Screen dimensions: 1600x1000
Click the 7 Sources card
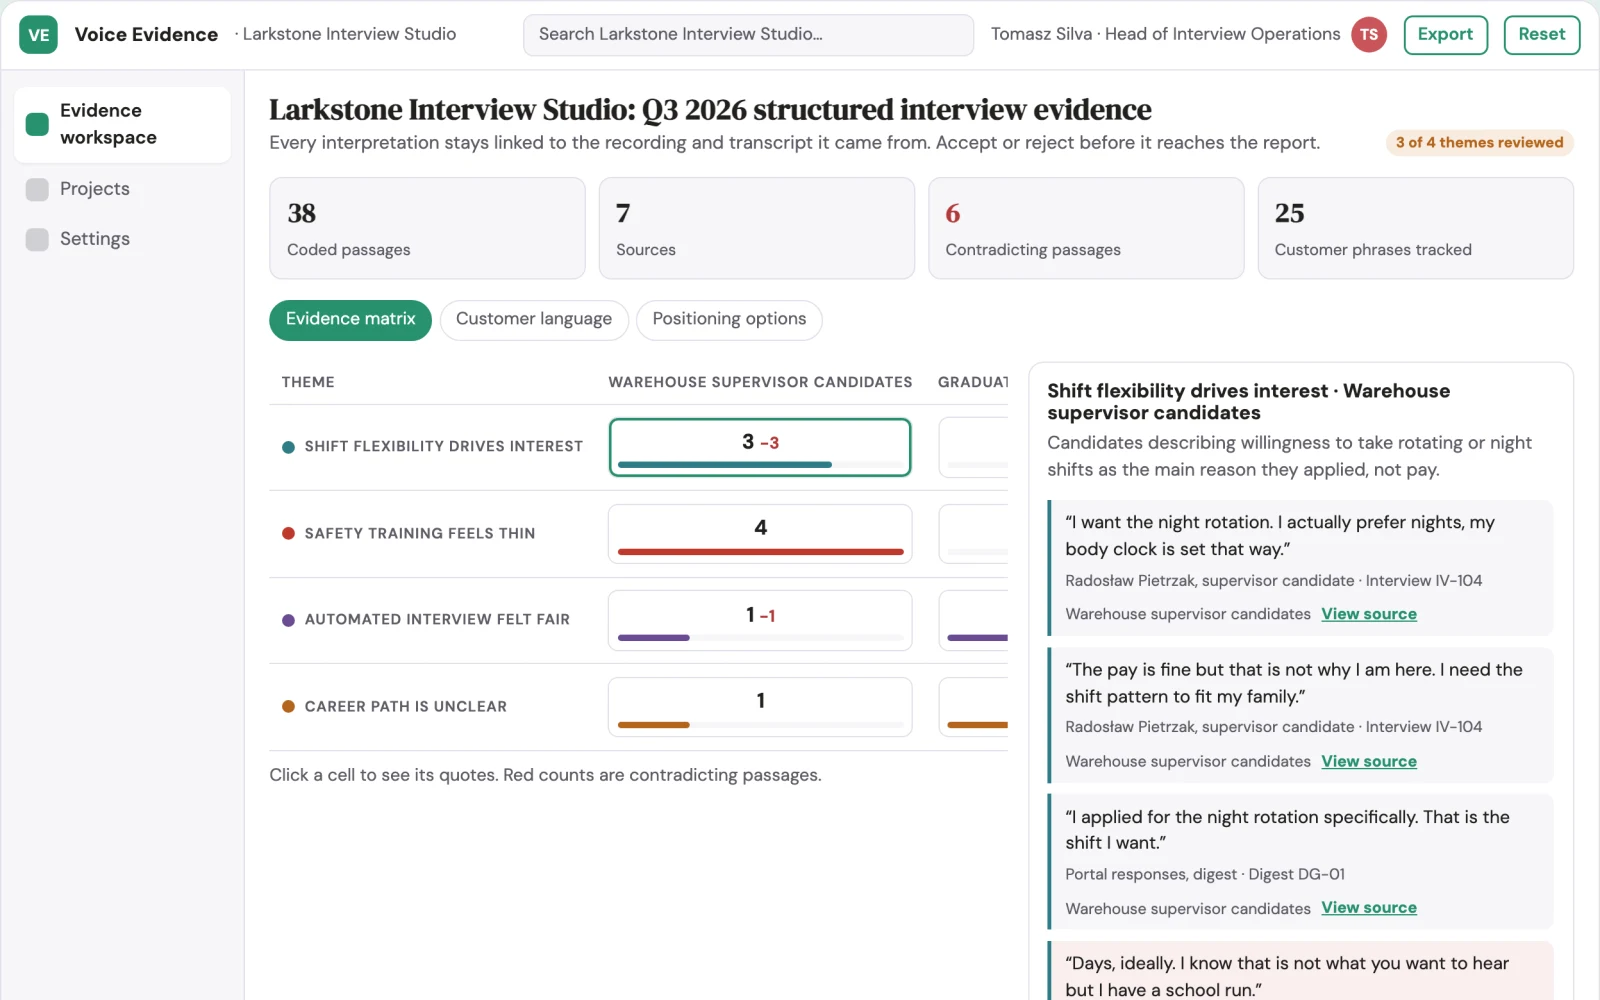pyautogui.click(x=757, y=228)
